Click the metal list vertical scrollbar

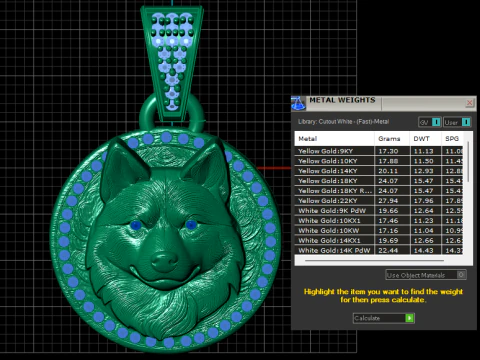(x=468, y=162)
